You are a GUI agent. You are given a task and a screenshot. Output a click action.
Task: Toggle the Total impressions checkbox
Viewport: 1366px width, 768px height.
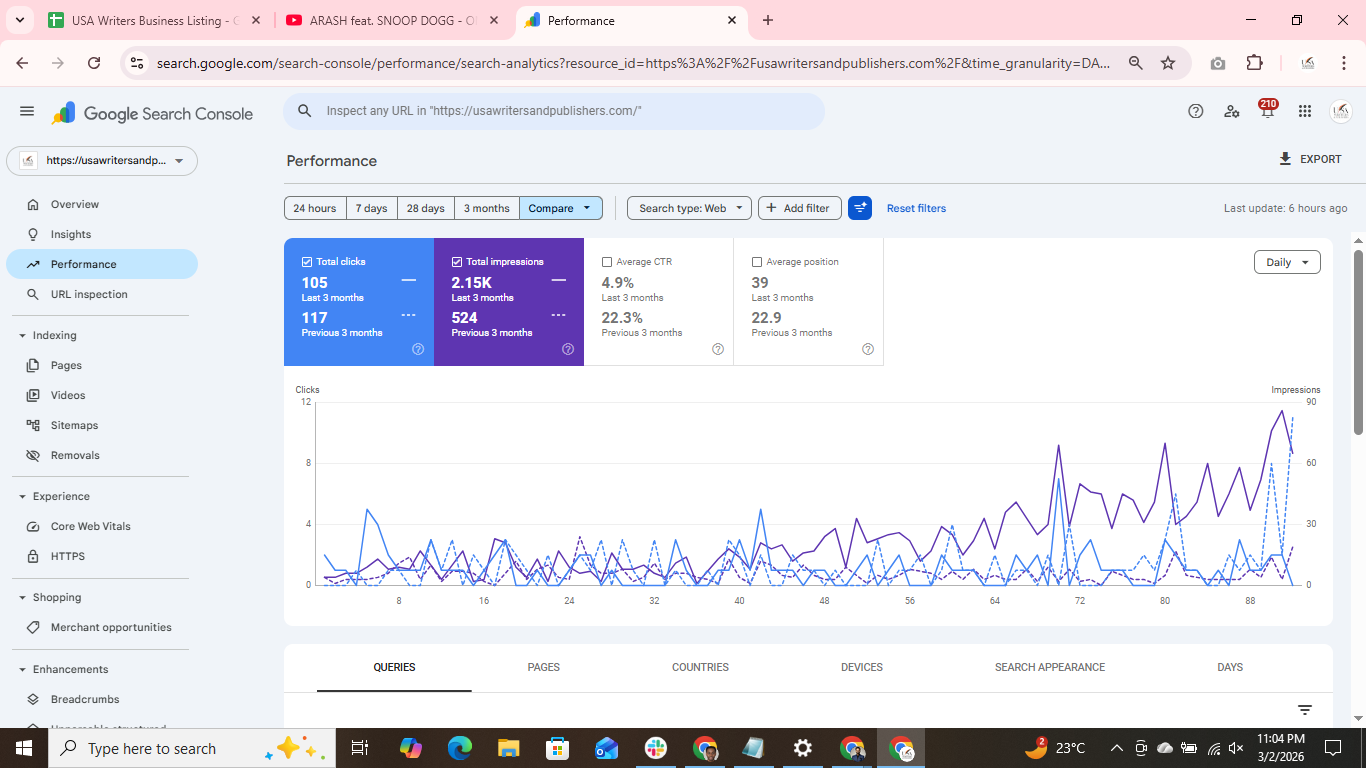coord(457,262)
